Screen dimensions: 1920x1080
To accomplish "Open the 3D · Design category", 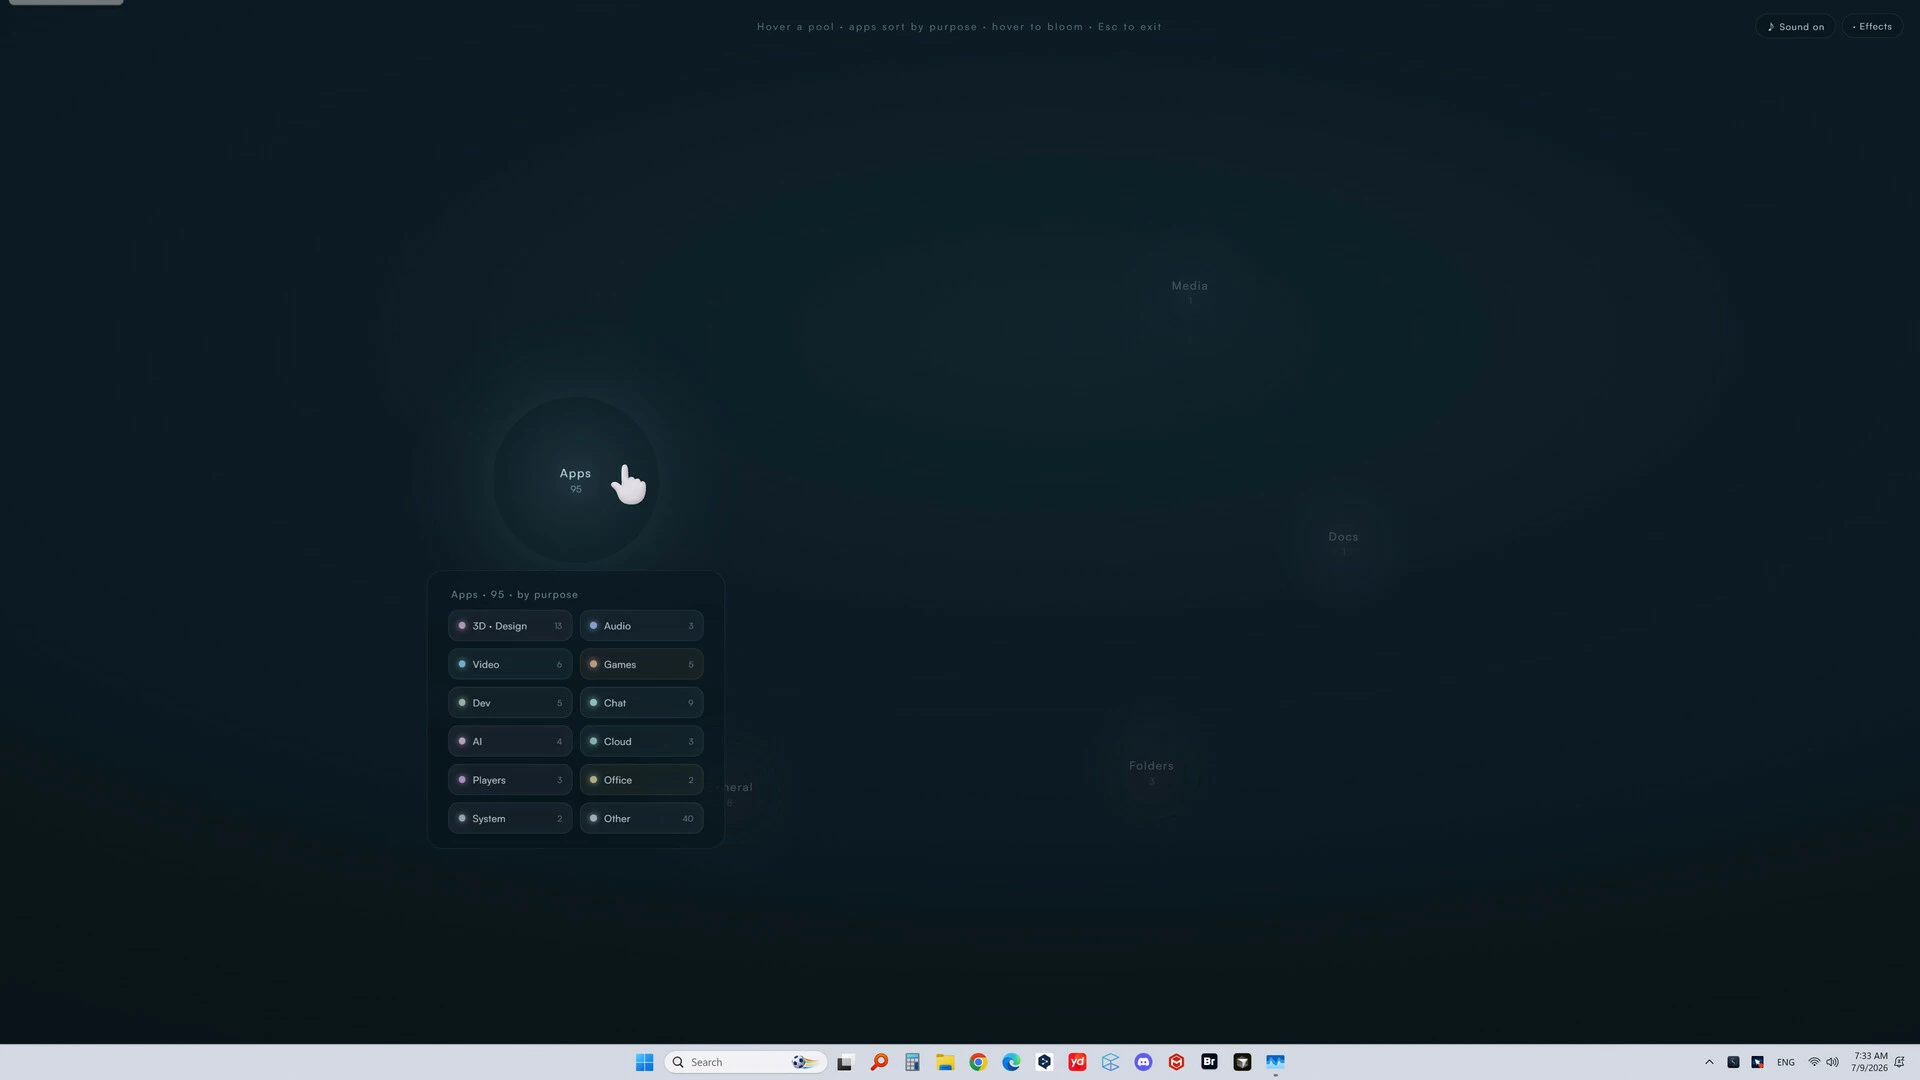I will [510, 626].
